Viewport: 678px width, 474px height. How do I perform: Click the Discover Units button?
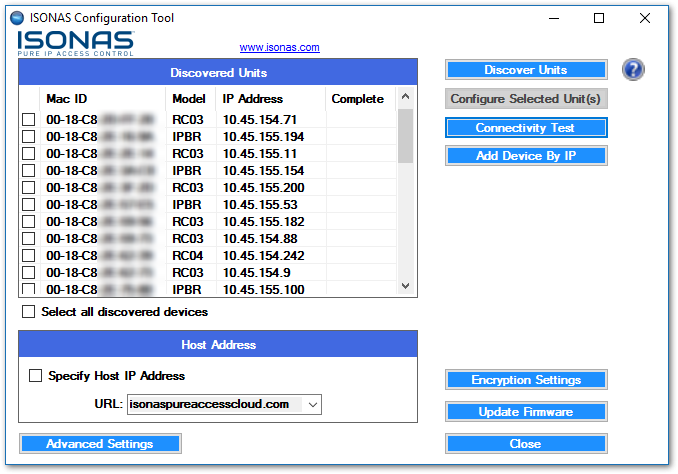click(526, 70)
